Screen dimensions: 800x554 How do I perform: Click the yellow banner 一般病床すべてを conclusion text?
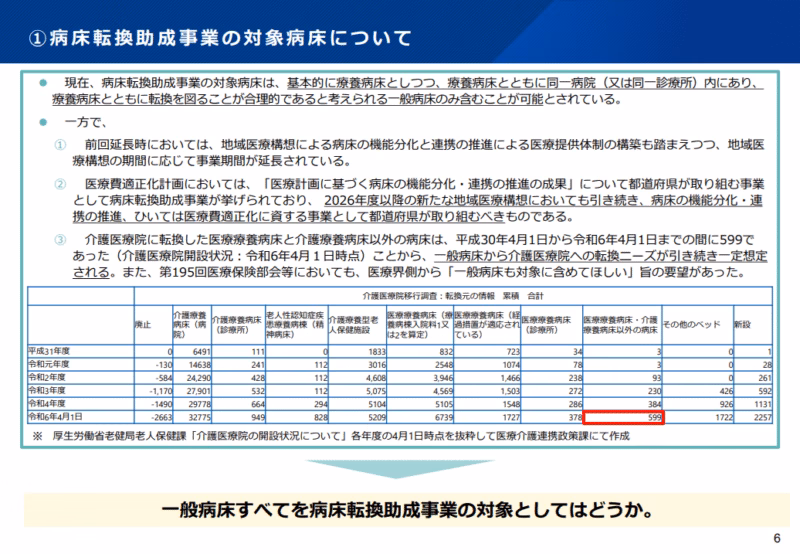pyautogui.click(x=402, y=511)
